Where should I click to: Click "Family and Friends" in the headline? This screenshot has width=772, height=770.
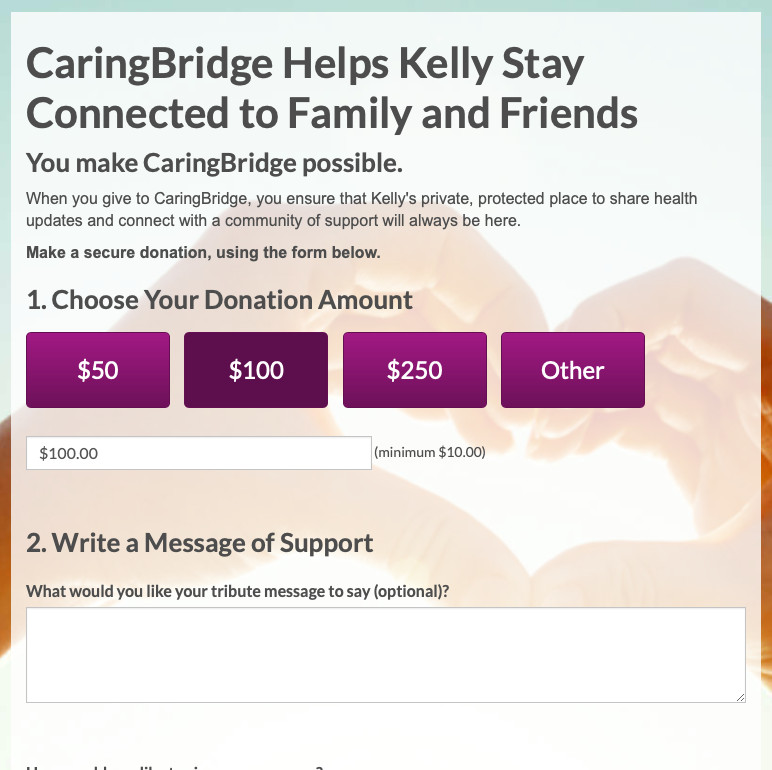[x=462, y=113]
